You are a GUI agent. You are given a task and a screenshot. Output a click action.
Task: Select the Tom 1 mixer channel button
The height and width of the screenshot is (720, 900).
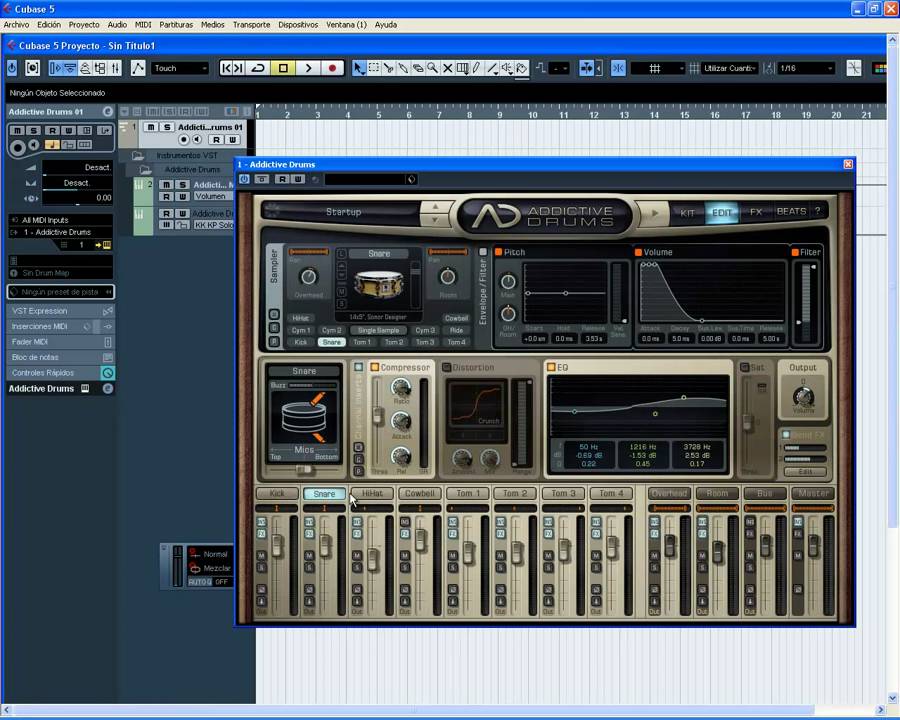[x=468, y=493]
